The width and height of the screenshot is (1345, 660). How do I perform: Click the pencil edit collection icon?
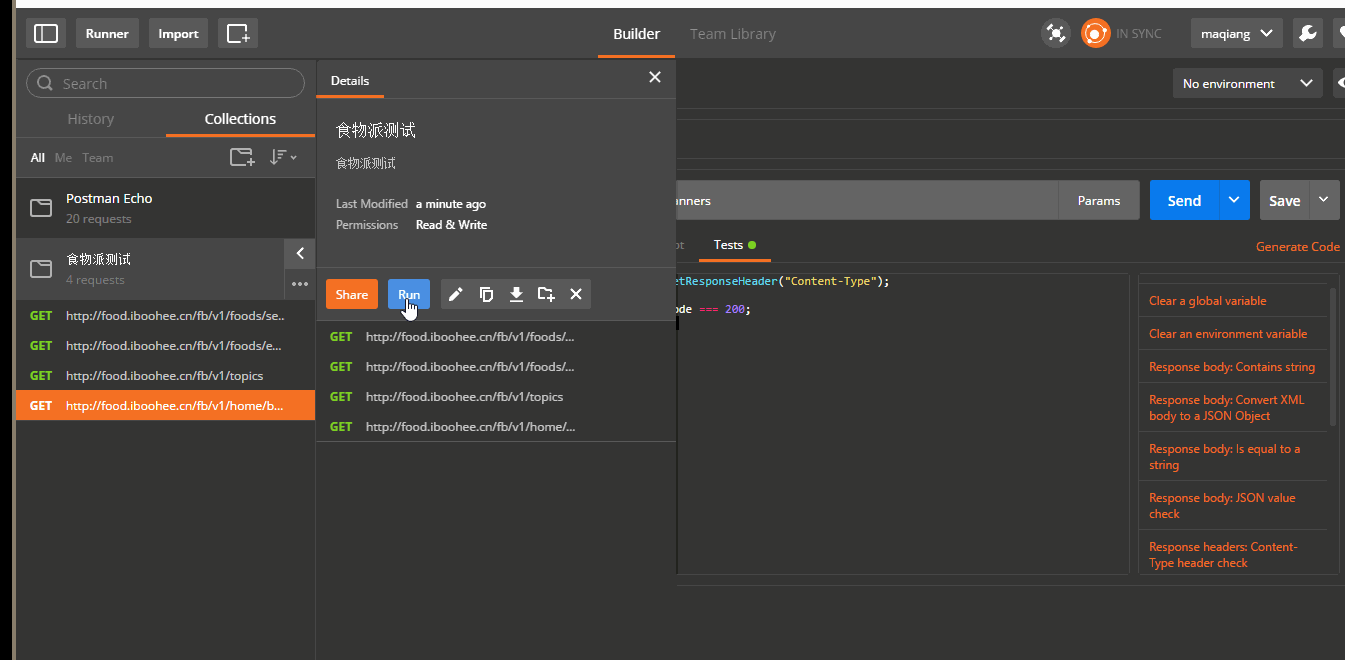coord(455,294)
